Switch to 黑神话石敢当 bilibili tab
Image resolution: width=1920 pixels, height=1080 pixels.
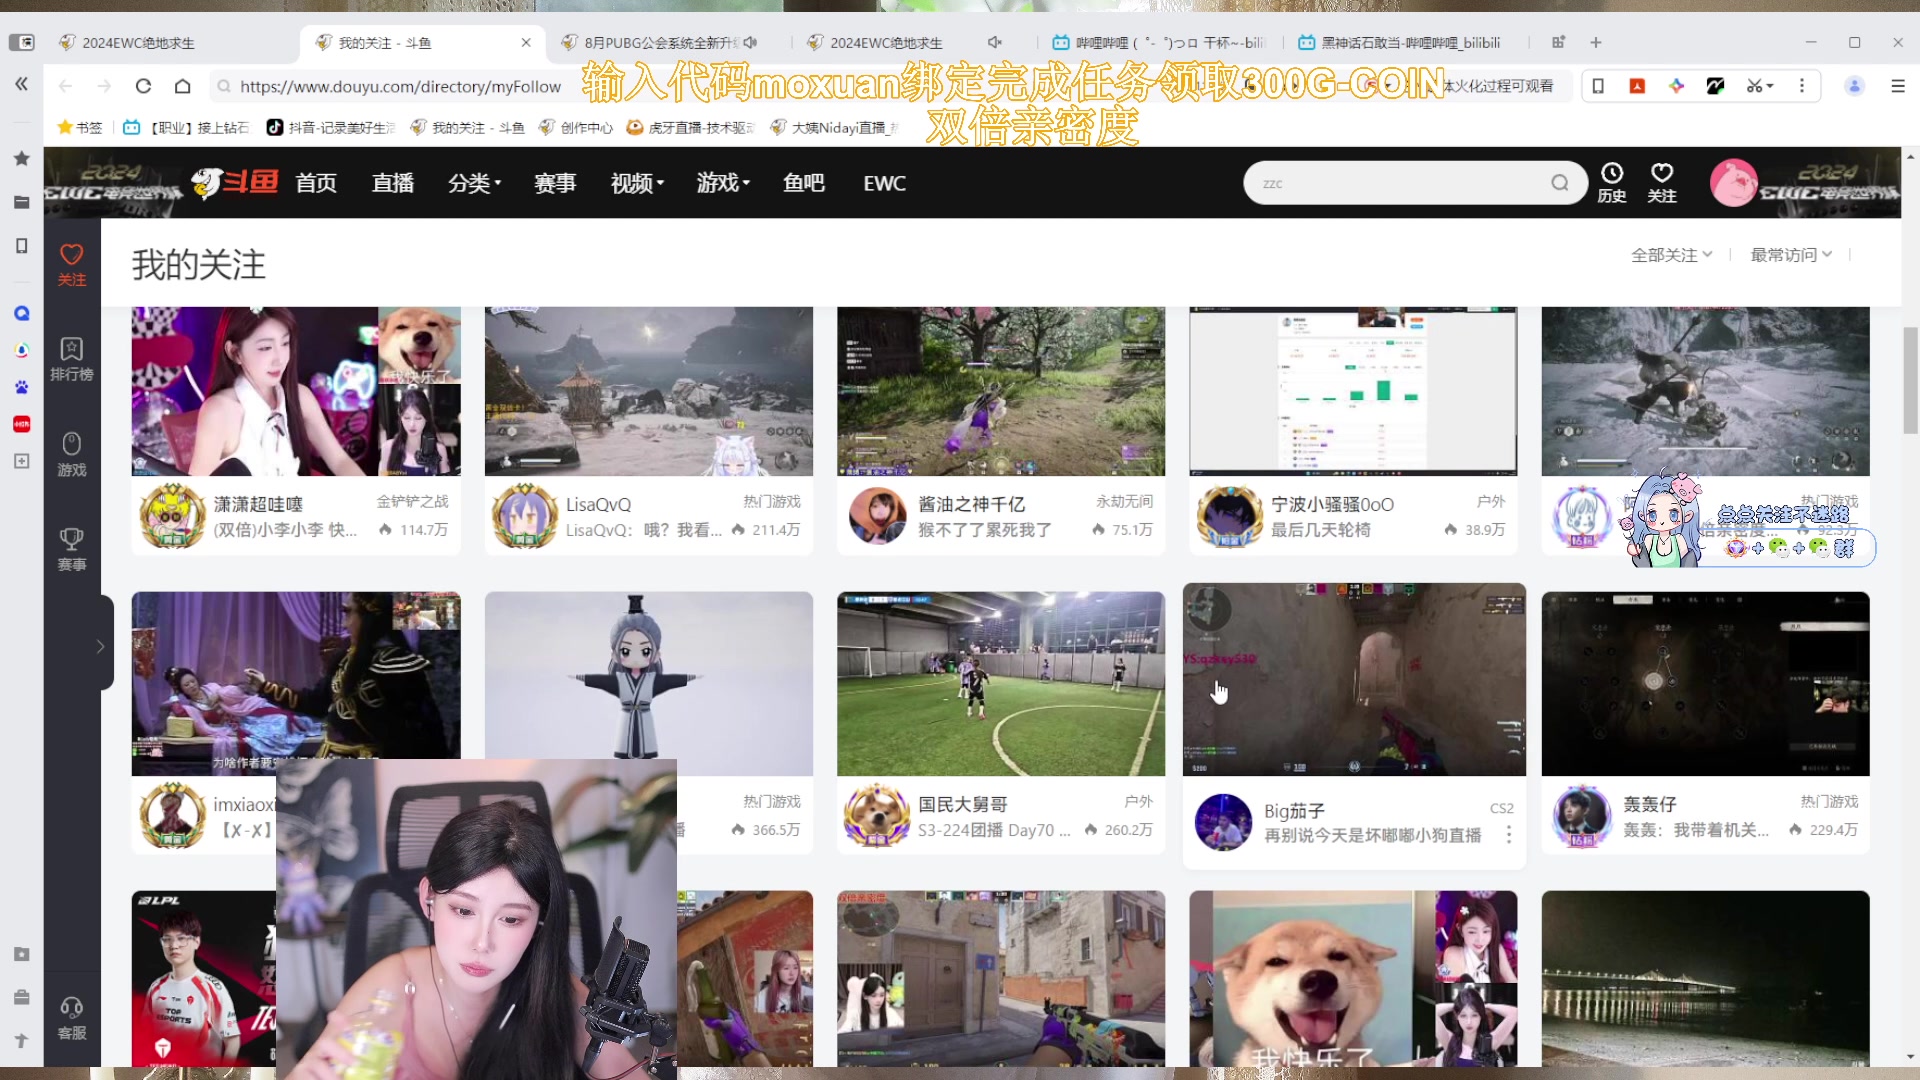[1400, 42]
